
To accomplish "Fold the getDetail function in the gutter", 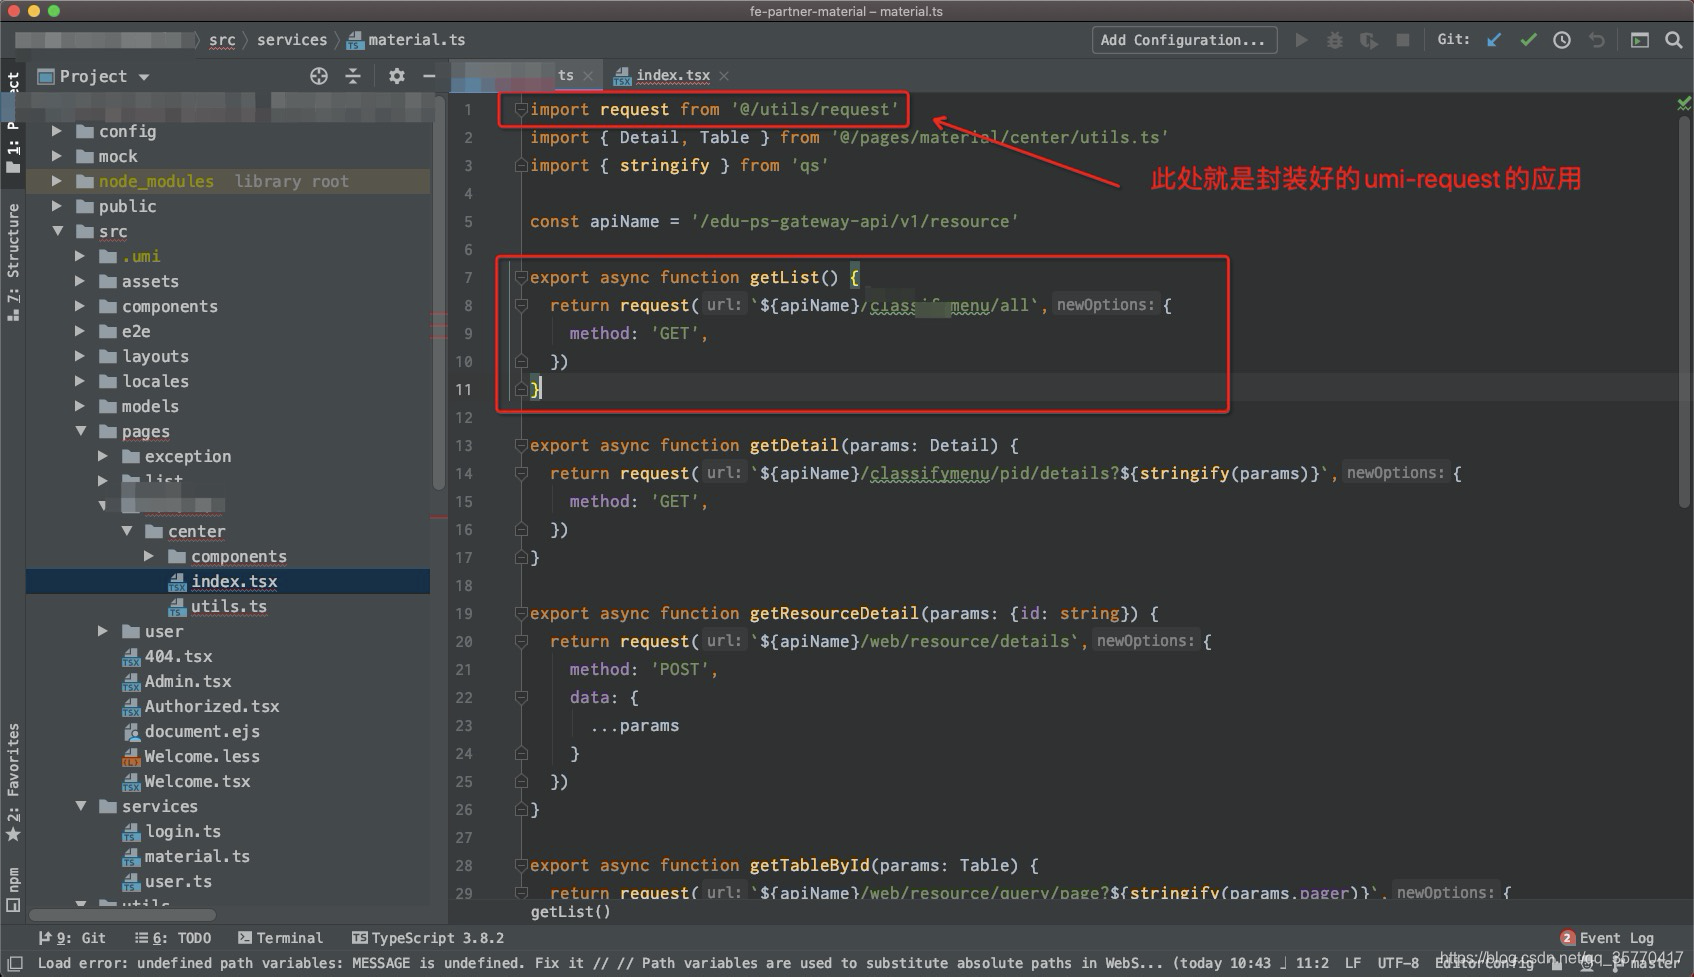I will click(520, 445).
